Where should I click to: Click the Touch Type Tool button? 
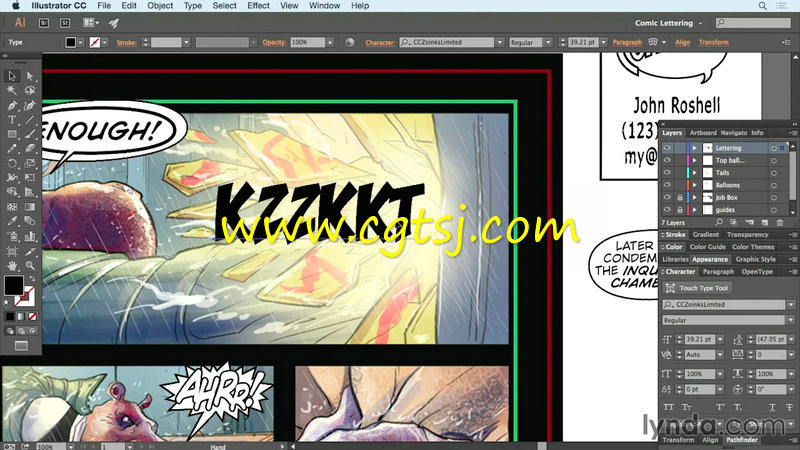point(697,288)
